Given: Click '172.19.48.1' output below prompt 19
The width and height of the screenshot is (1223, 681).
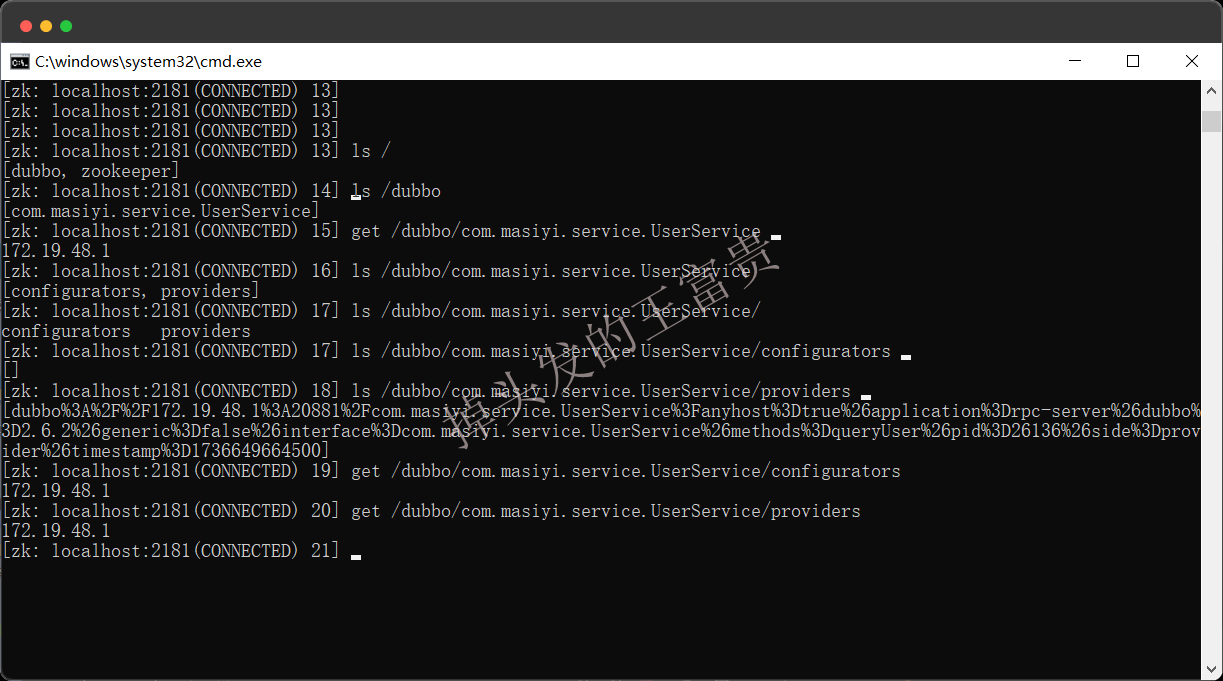Looking at the screenshot, I should coord(56,491).
